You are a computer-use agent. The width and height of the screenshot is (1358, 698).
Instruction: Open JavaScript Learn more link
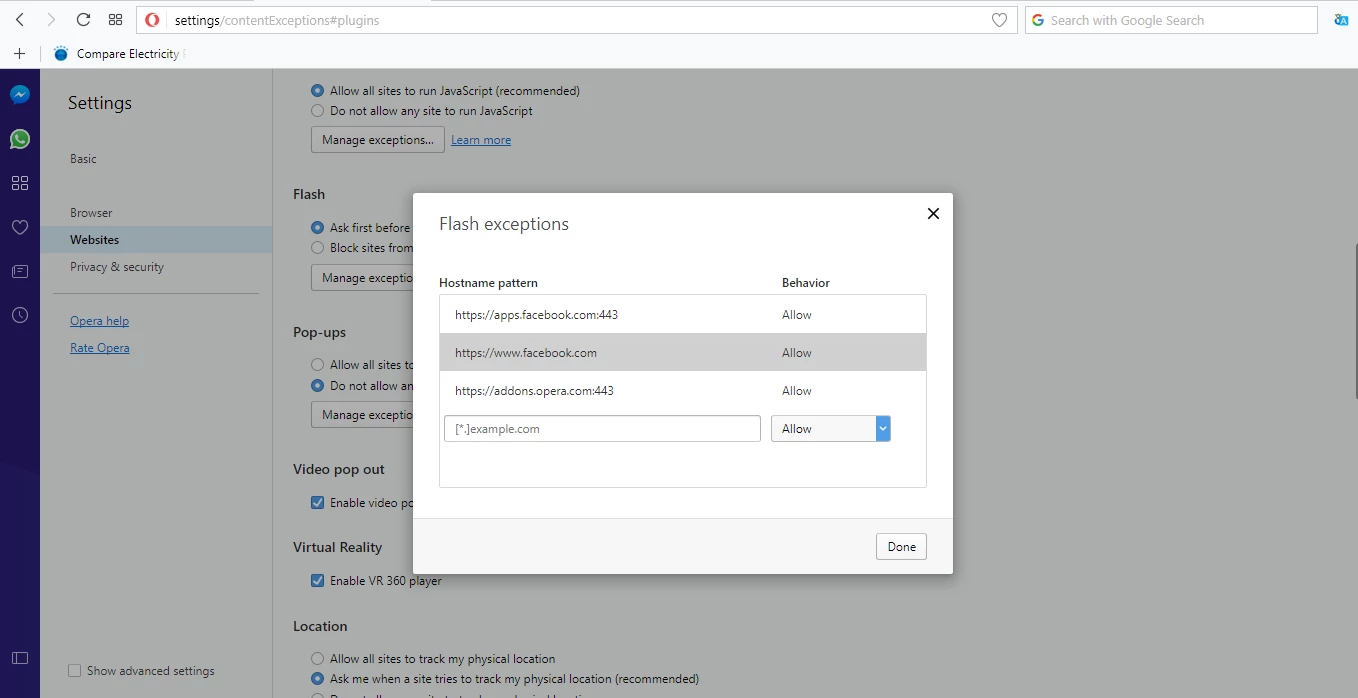pos(481,140)
